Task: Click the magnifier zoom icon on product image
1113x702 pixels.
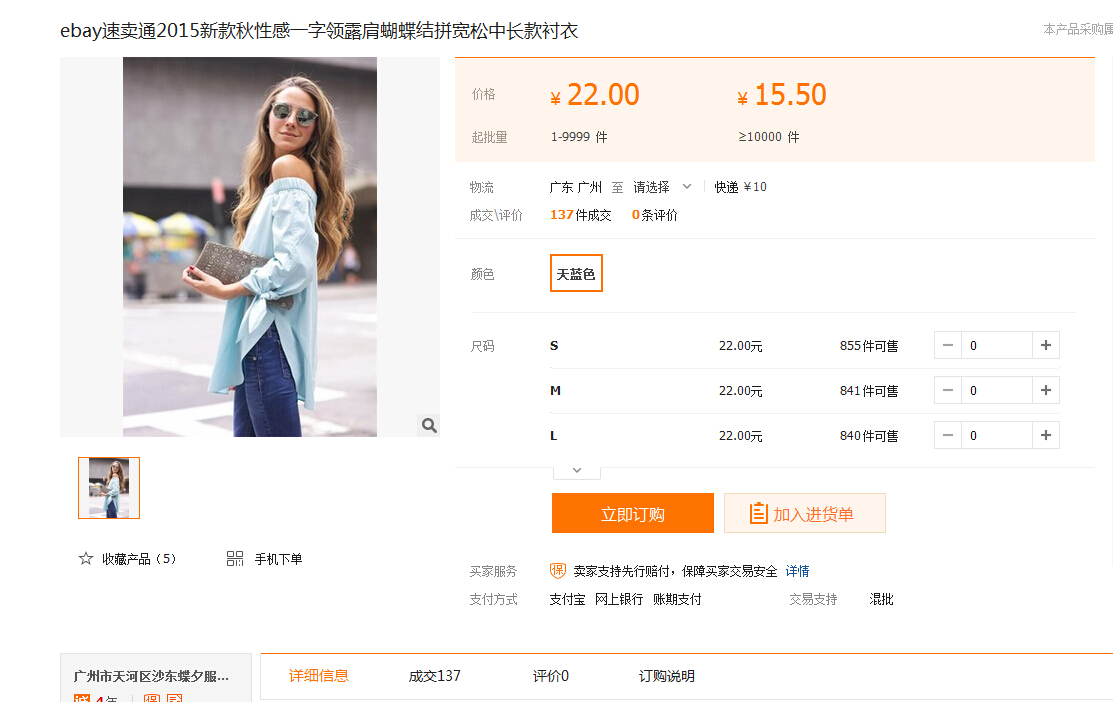Action: click(x=429, y=425)
